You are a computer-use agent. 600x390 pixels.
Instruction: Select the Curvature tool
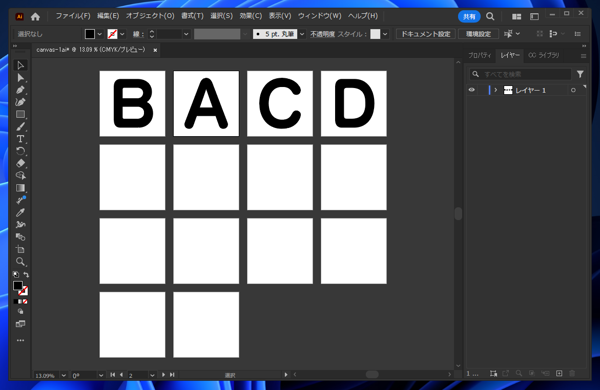[20, 102]
